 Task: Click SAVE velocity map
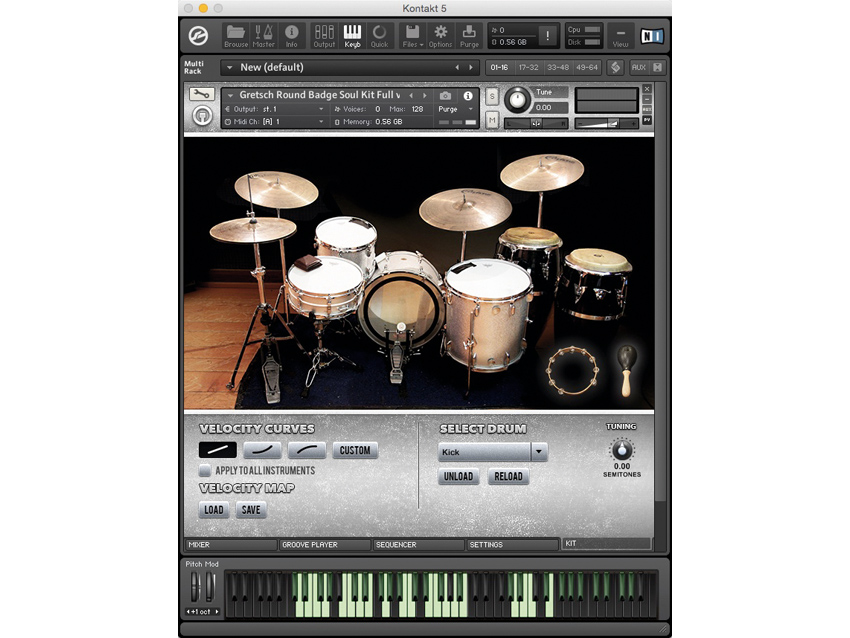tap(251, 510)
